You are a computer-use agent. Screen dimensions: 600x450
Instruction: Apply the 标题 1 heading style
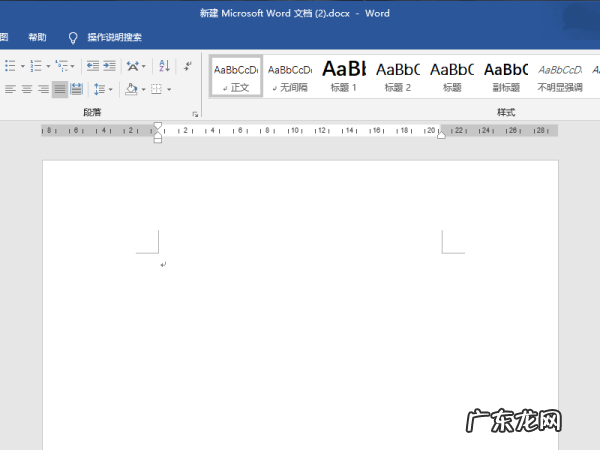click(x=343, y=76)
